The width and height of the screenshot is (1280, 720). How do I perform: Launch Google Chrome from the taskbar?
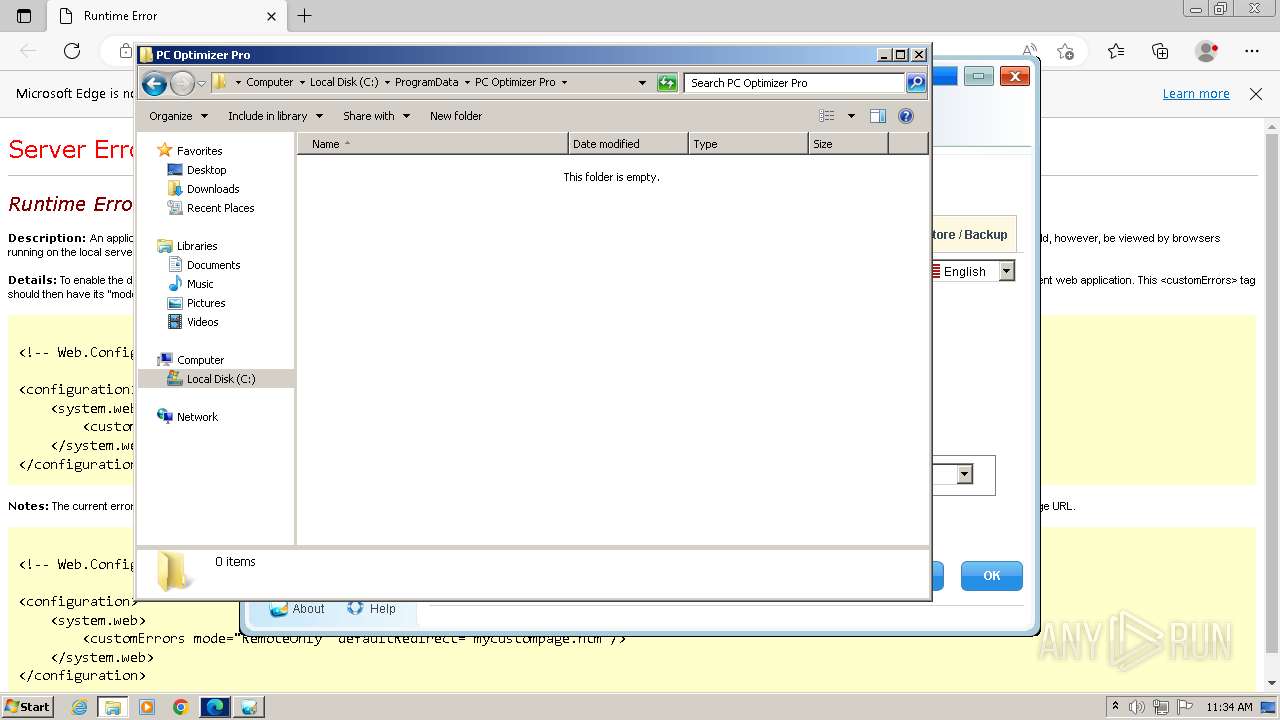[x=181, y=707]
